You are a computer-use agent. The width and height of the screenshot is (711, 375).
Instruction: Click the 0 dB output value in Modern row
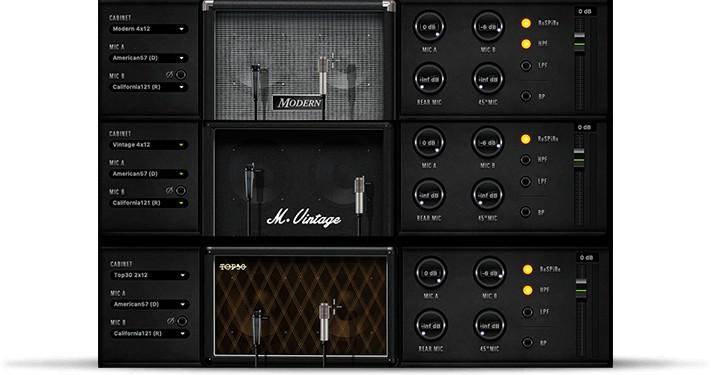click(585, 11)
